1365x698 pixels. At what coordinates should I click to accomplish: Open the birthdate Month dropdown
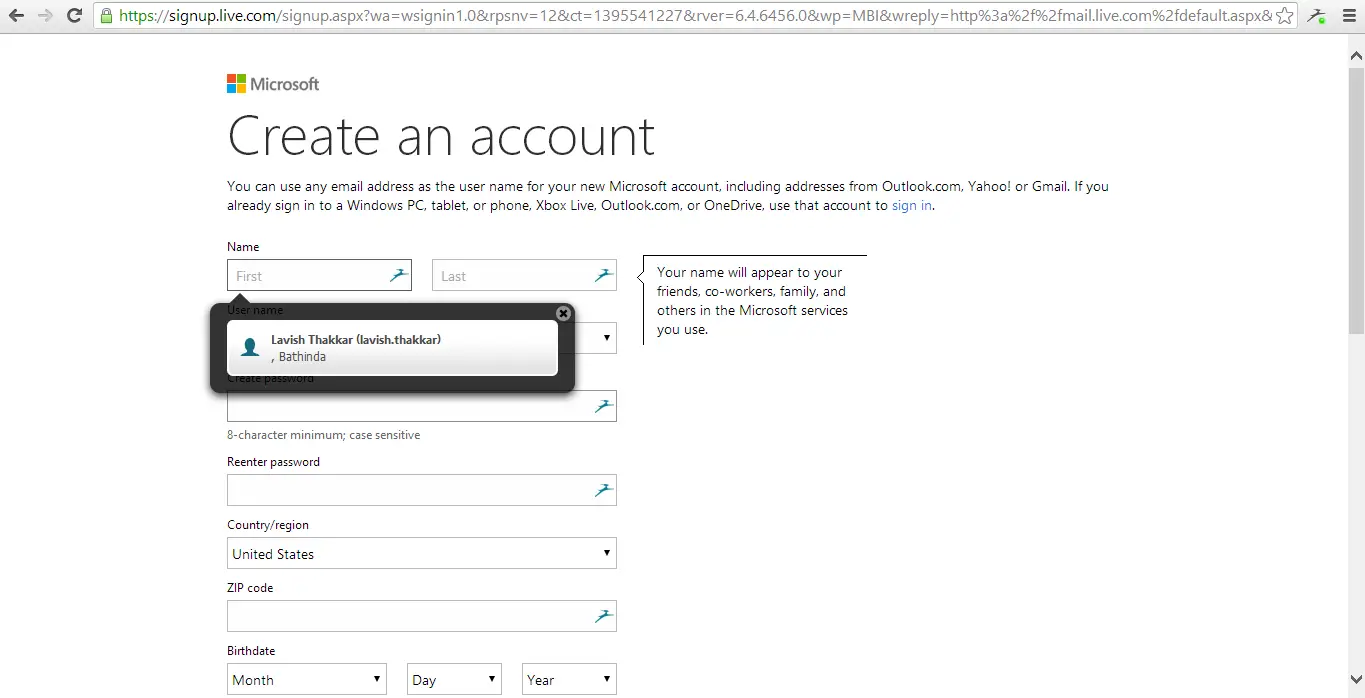click(x=307, y=679)
